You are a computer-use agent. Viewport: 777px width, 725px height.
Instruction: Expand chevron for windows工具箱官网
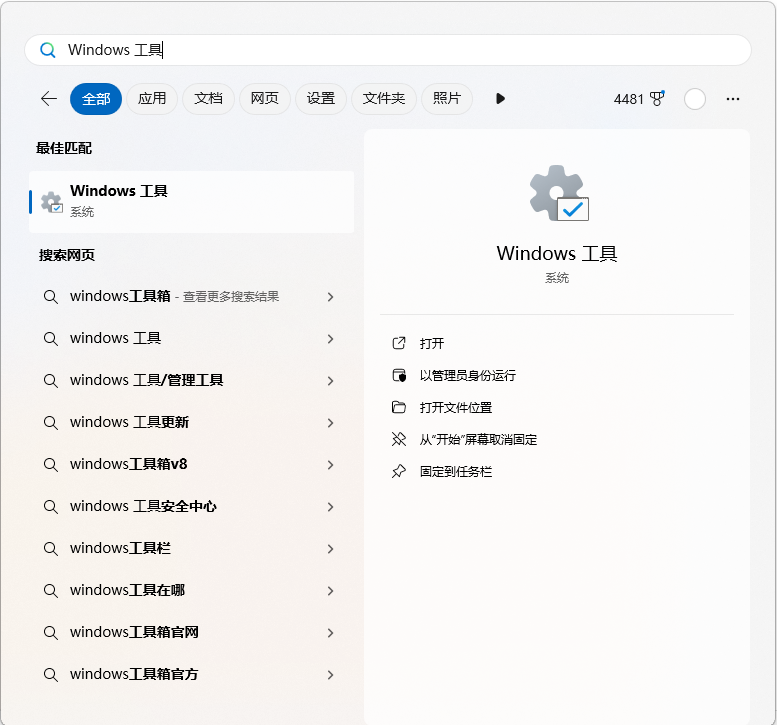(331, 633)
